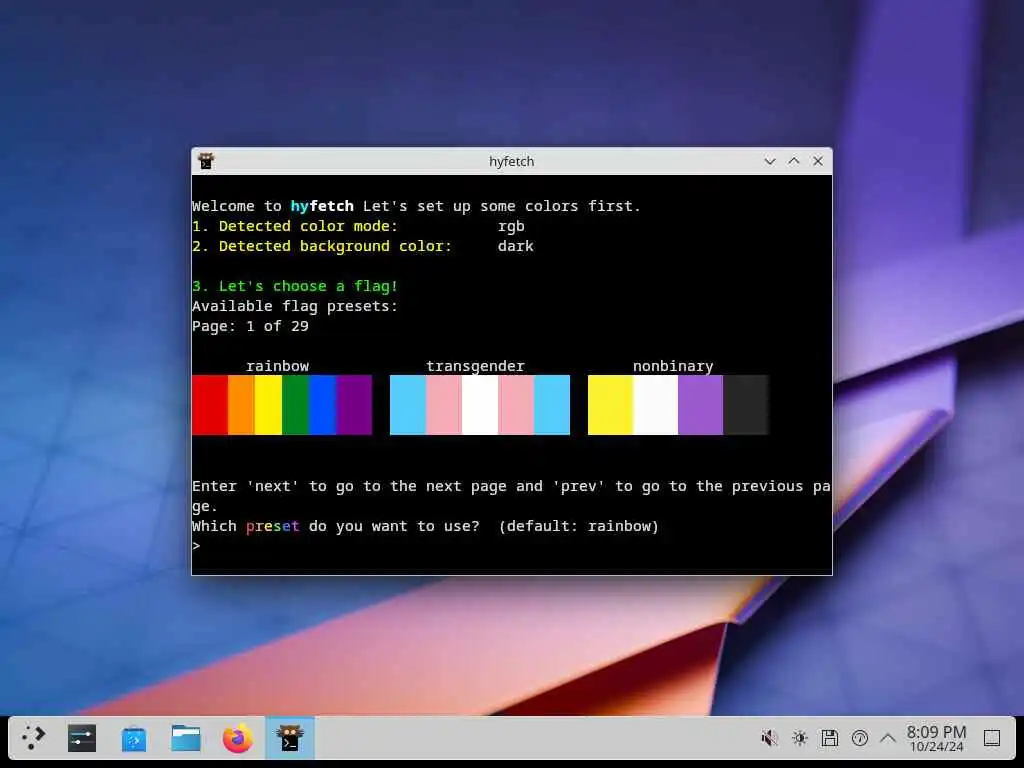Screen dimensions: 1024x768
Task: Click "Let's choose a flag!" heading
Action: coord(295,286)
